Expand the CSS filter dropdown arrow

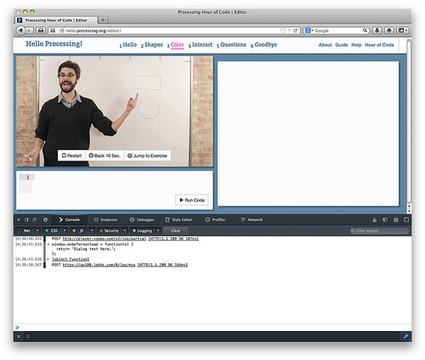[65, 231]
